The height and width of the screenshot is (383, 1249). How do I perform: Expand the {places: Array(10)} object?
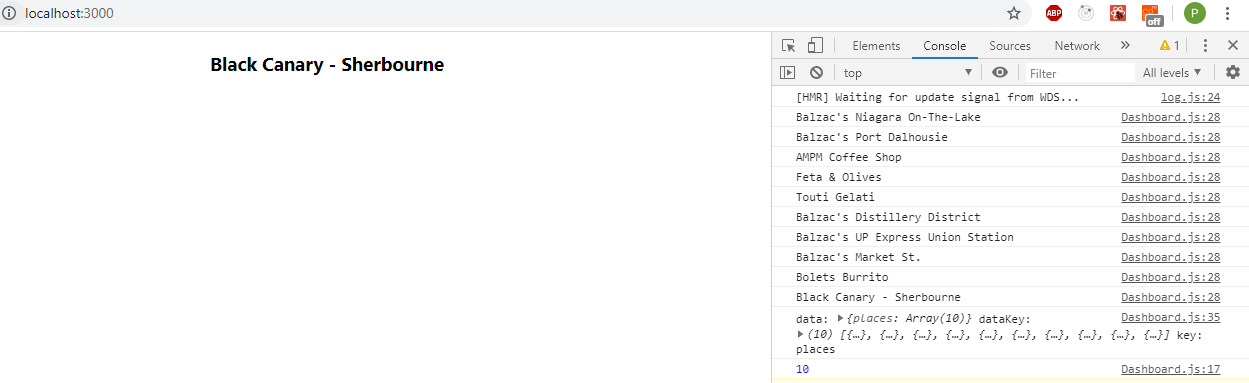pyautogui.click(x=841, y=318)
